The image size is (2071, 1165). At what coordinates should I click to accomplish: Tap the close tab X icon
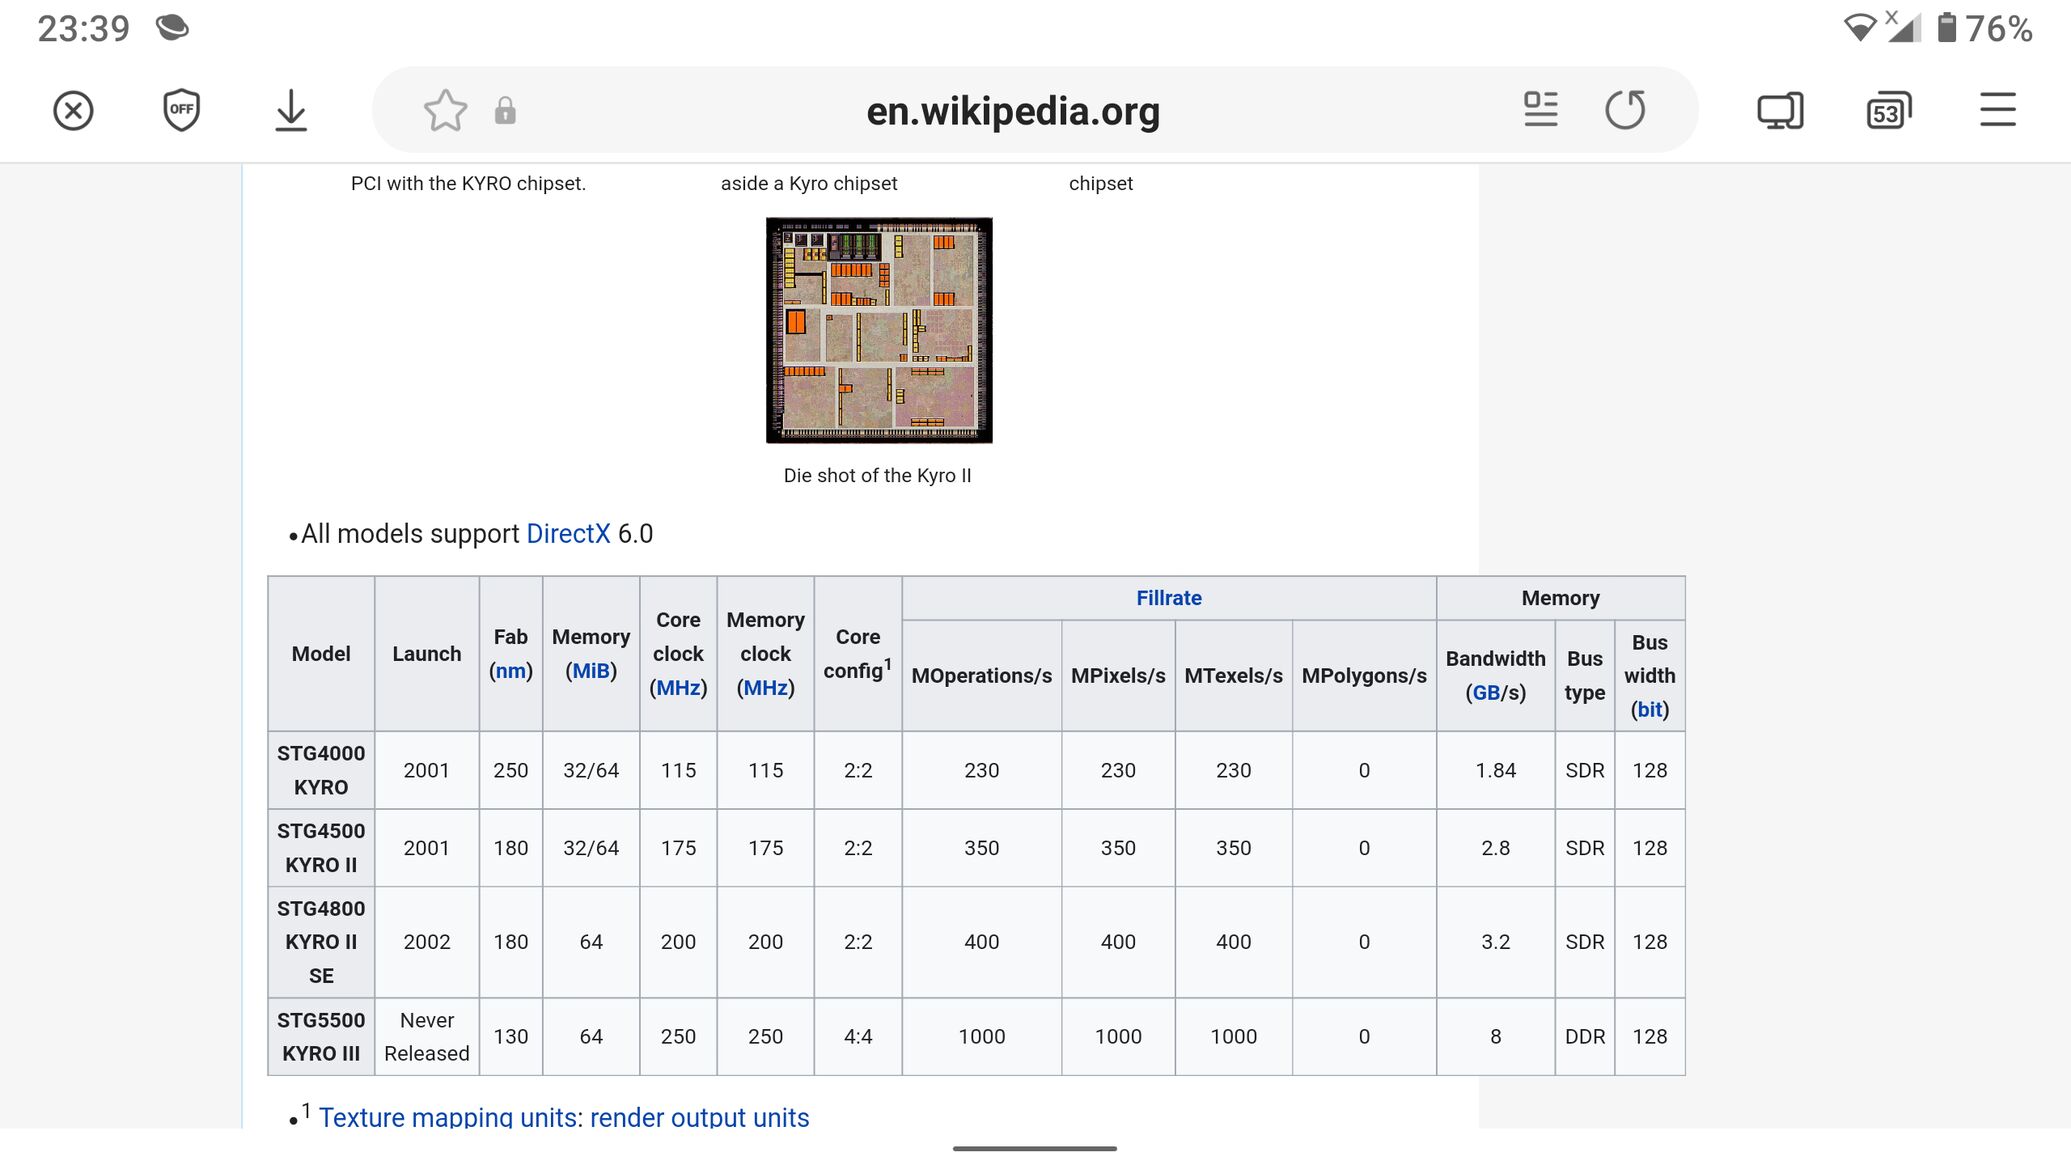click(73, 110)
